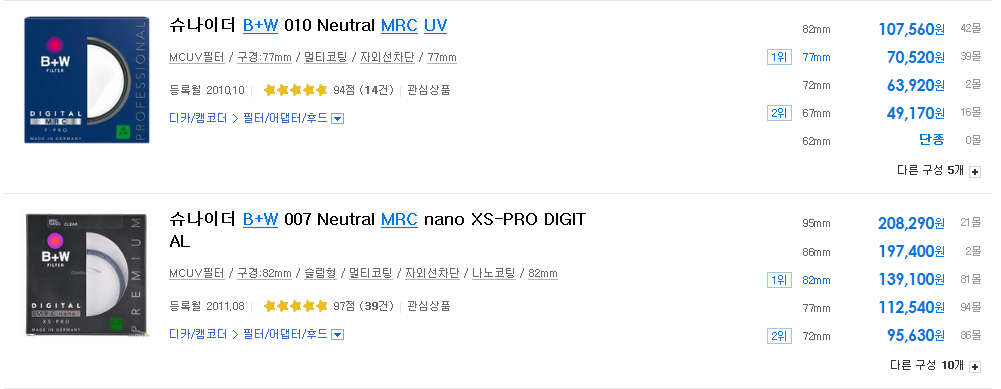Screen dimensions: 1001x389
Task: Click the 자외선차단 spec tag in first product
Action: tap(387, 57)
